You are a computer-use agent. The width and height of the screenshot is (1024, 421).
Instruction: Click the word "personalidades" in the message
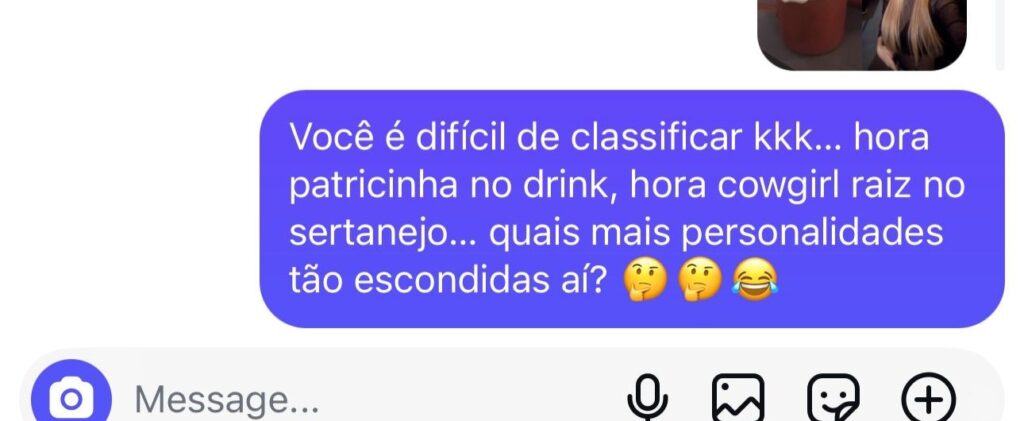(x=812, y=234)
